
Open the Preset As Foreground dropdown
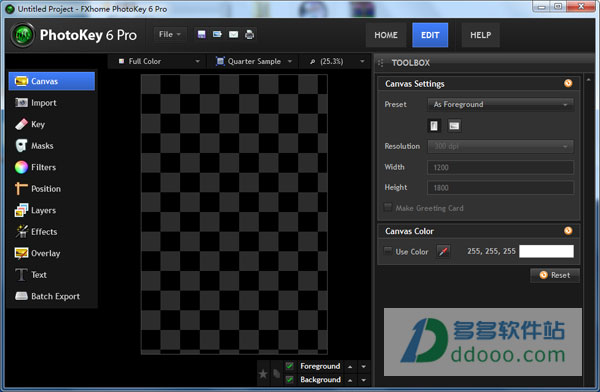click(x=500, y=104)
